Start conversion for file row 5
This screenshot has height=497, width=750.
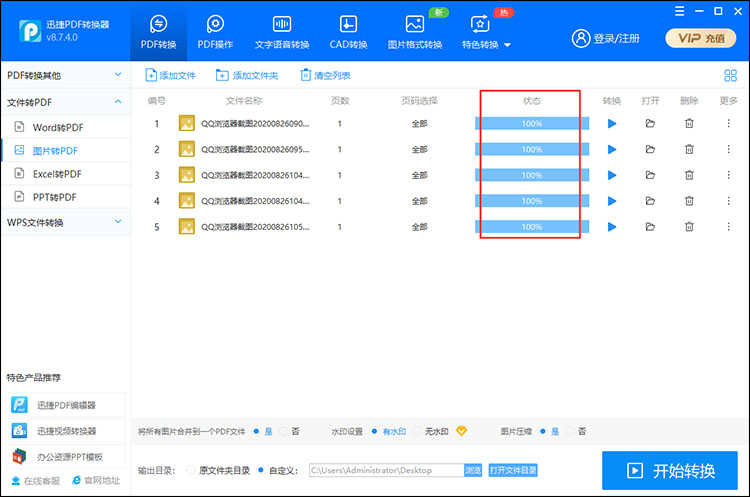(612, 227)
